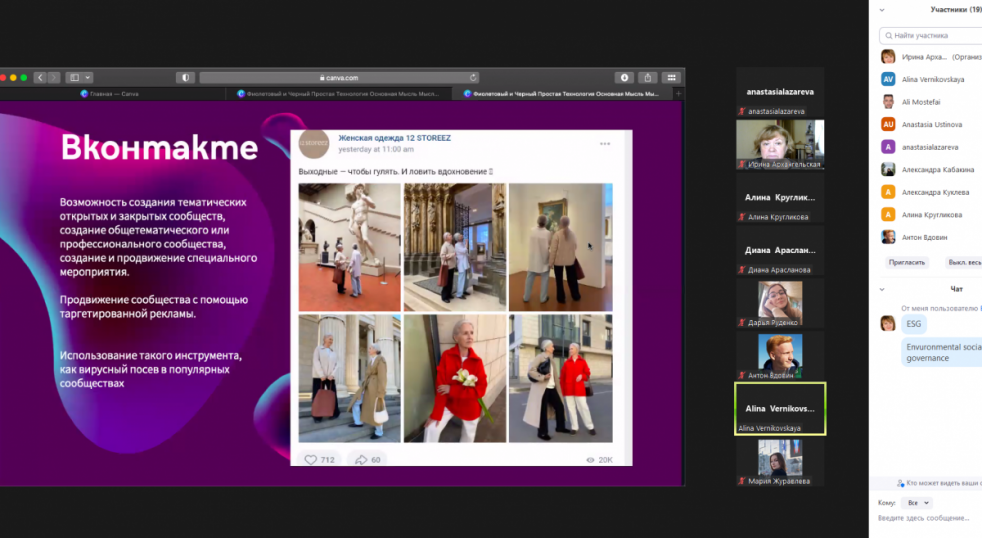Click the 'ESG' chat message bubble
The image size is (982, 538).
(x=914, y=324)
